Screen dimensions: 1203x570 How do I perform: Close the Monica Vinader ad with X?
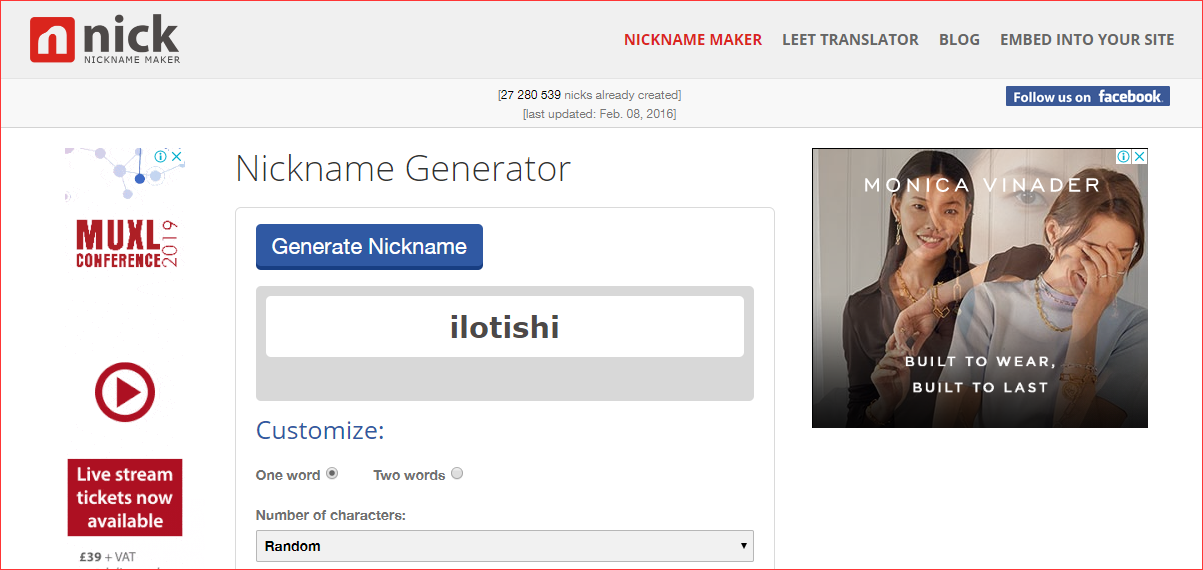coord(1139,157)
